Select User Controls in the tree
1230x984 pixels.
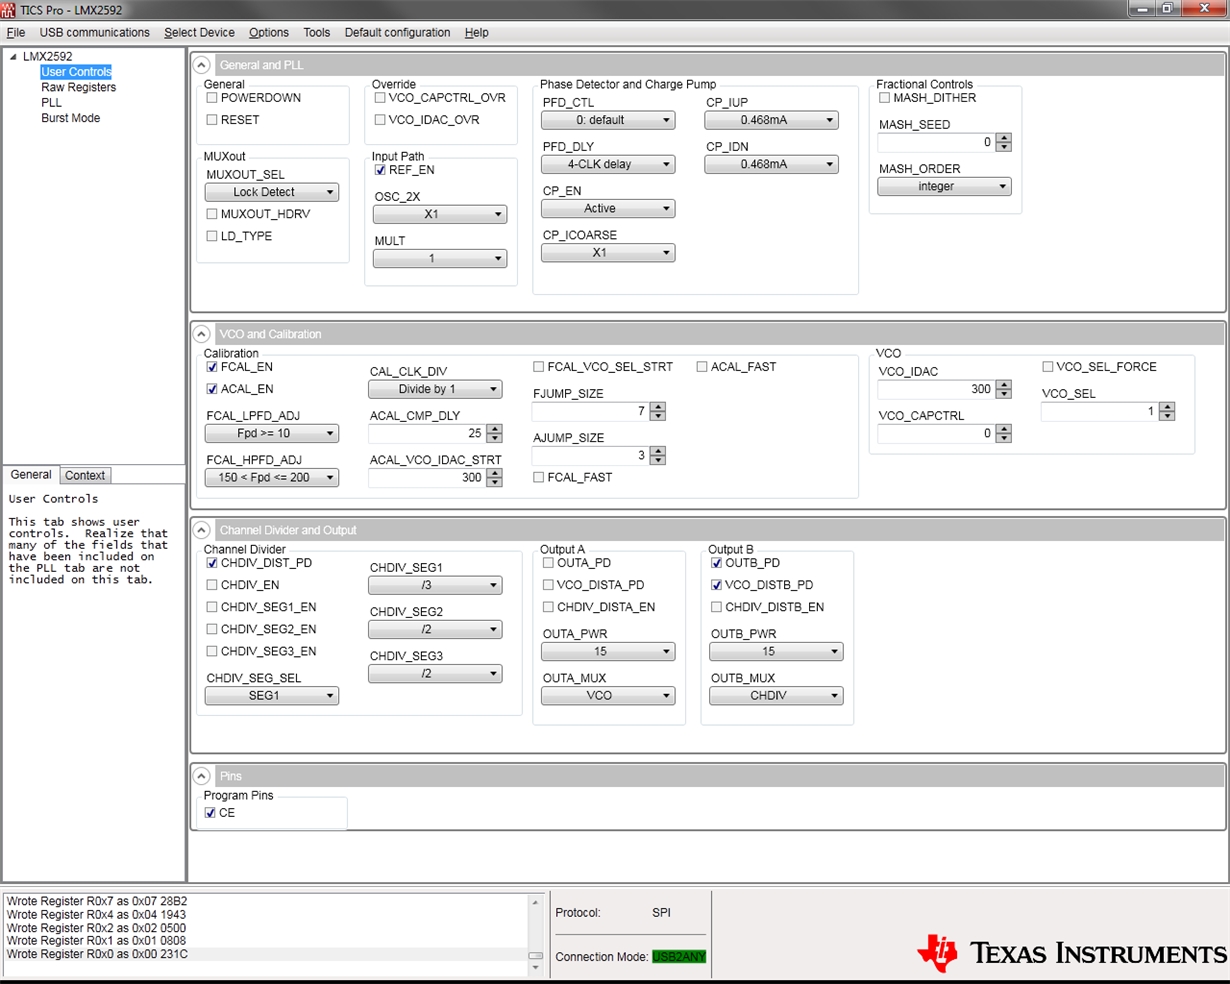(x=76, y=72)
